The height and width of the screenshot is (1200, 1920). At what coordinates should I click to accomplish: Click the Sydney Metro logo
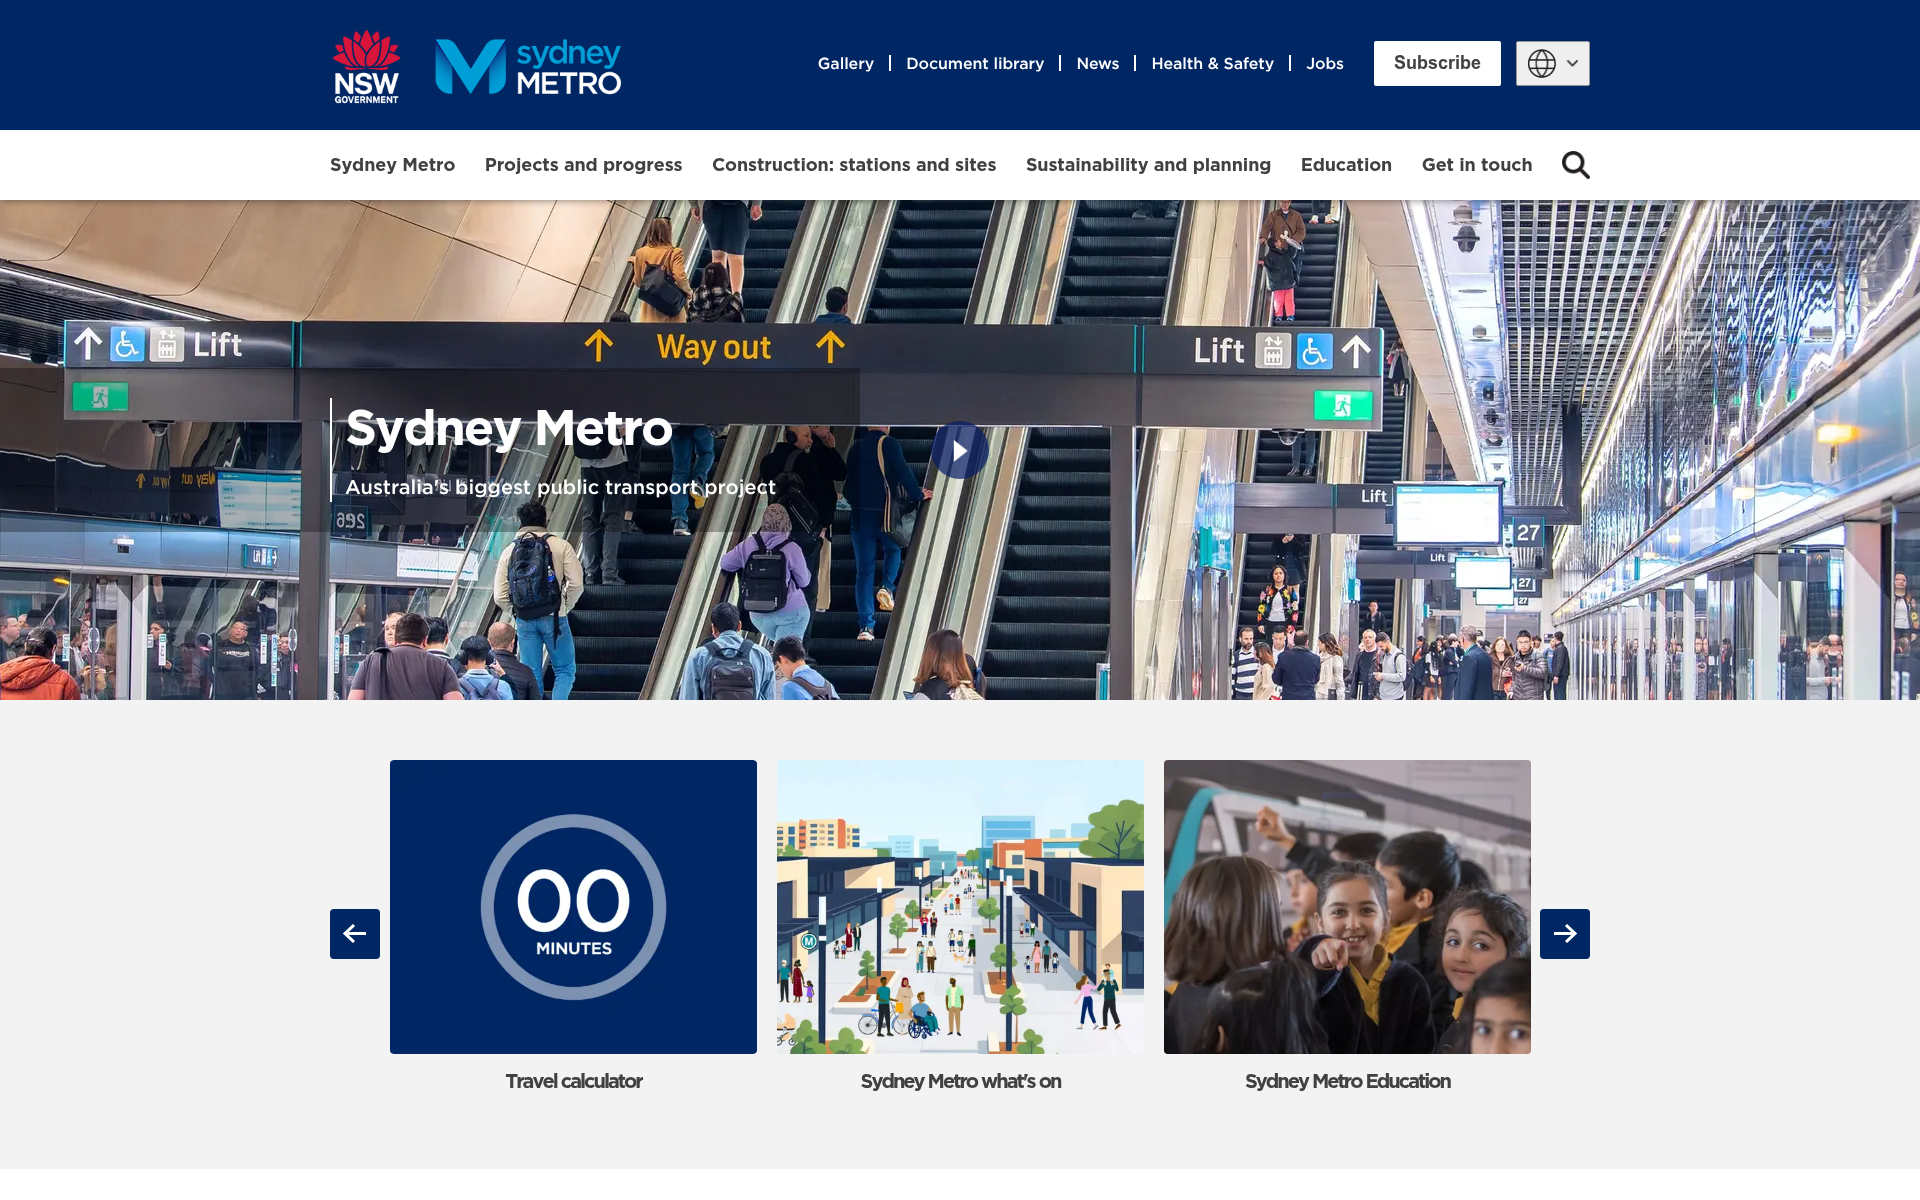pos(528,67)
